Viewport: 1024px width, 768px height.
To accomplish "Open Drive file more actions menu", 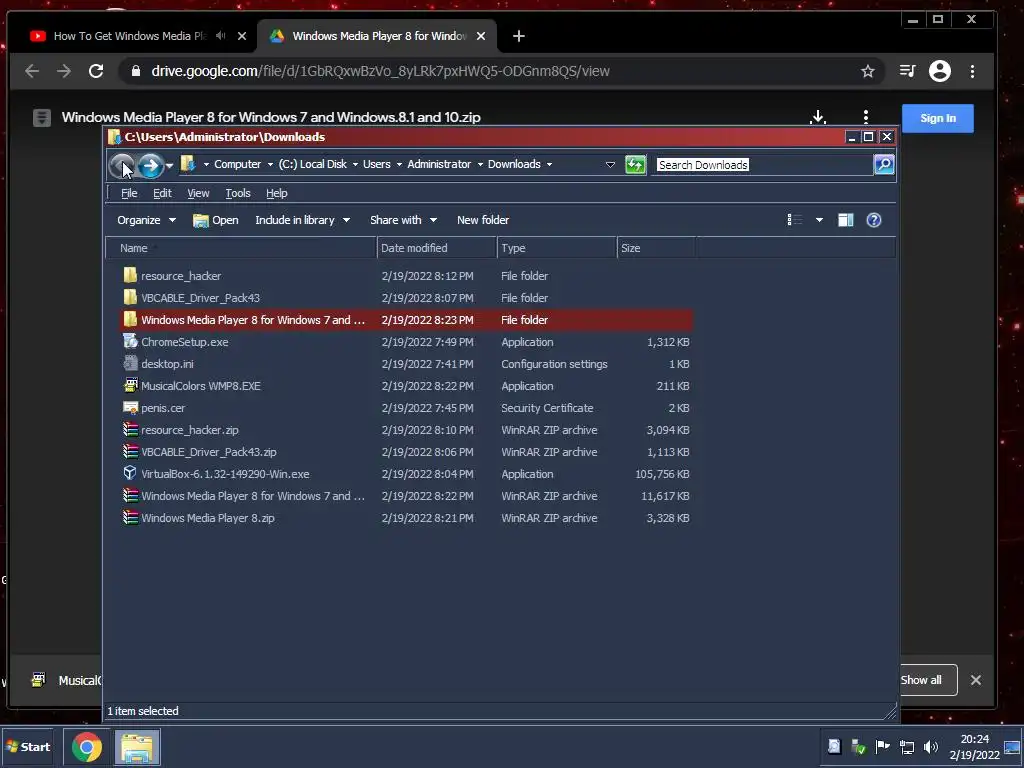I will point(866,117).
